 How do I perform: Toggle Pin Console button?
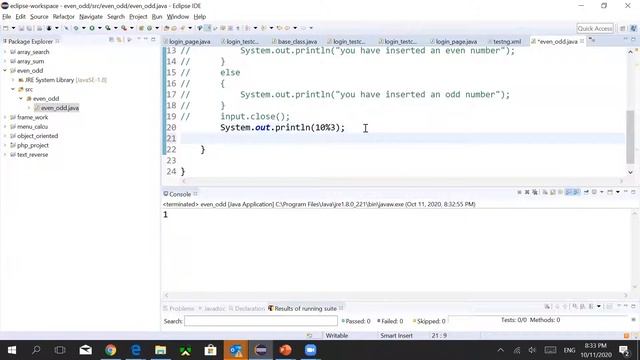[587, 192]
